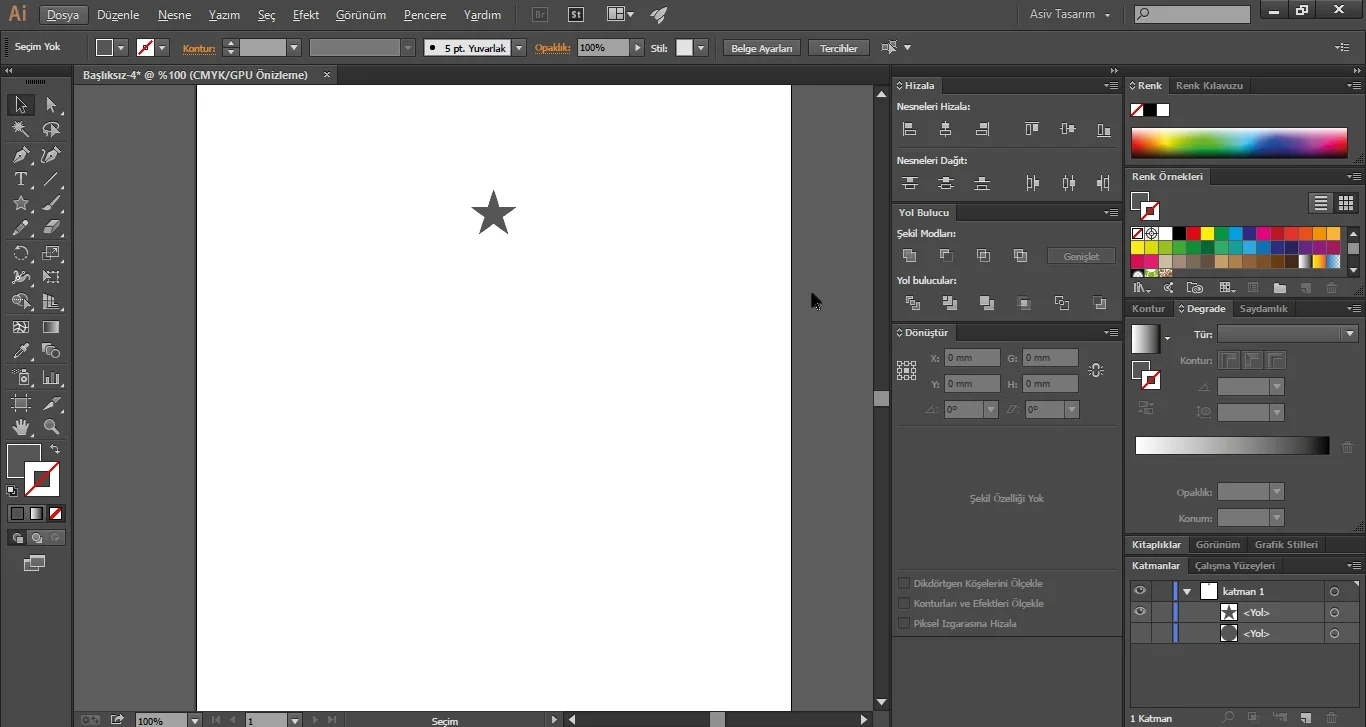Click the Divide pathfinder icon

(912, 303)
